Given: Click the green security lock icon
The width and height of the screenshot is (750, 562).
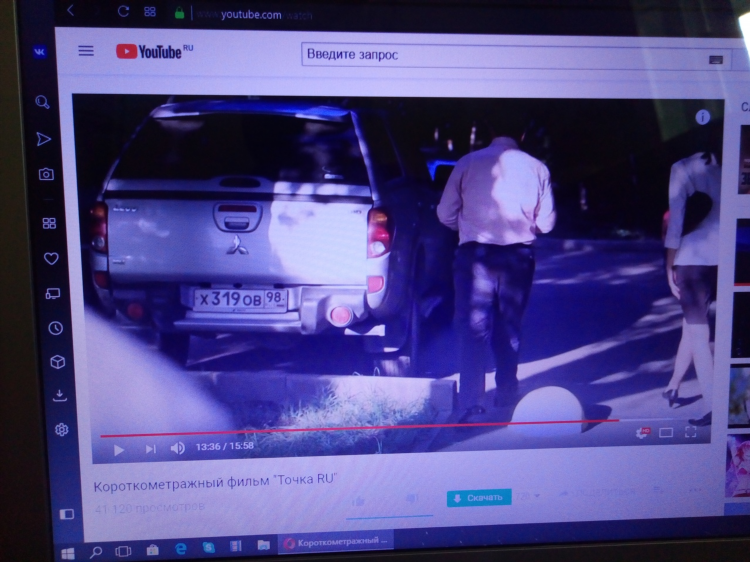Looking at the screenshot, I should [179, 13].
